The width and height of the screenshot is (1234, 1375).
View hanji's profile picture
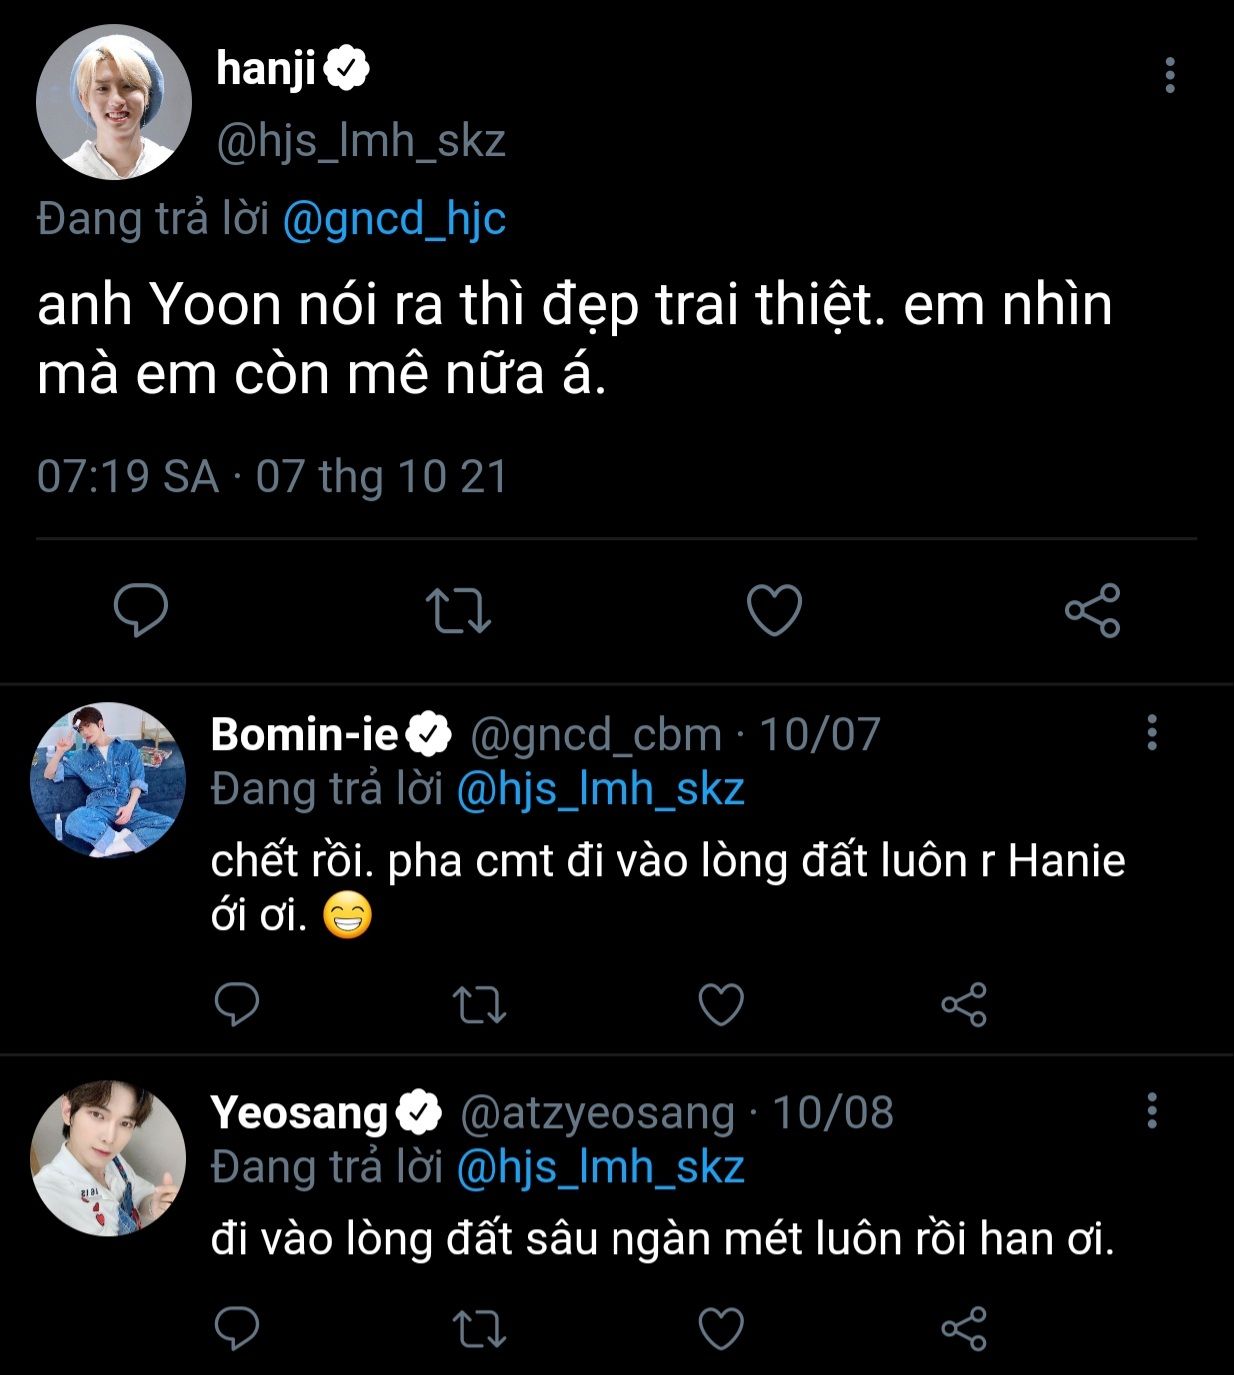click(x=113, y=103)
